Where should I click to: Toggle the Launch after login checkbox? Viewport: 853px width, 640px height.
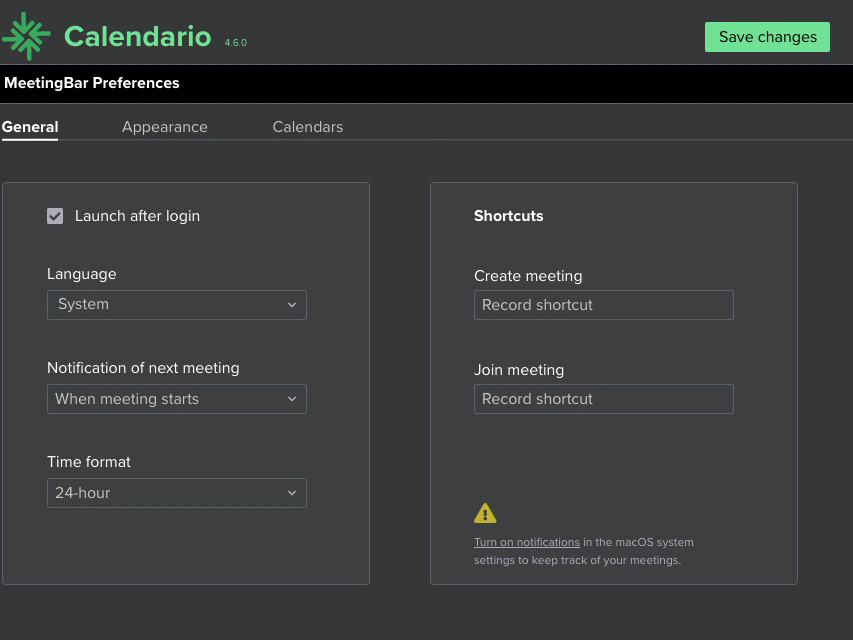pyautogui.click(x=55, y=216)
